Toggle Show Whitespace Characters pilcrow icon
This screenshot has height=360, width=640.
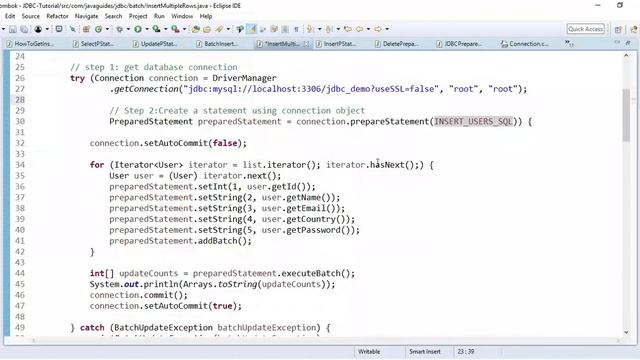[296, 29]
